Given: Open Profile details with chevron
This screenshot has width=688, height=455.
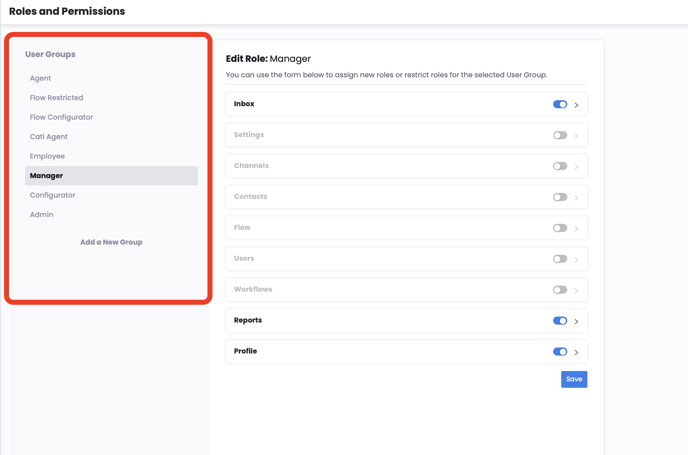Looking at the screenshot, I should pyautogui.click(x=577, y=353).
